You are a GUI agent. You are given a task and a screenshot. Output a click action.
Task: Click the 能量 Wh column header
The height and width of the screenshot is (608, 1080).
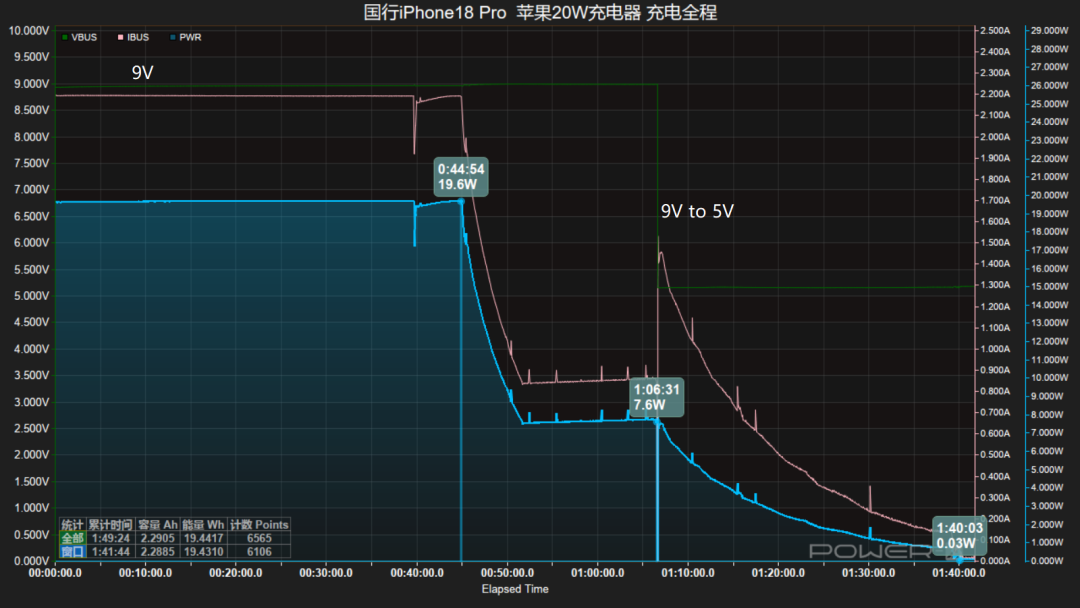coord(203,525)
